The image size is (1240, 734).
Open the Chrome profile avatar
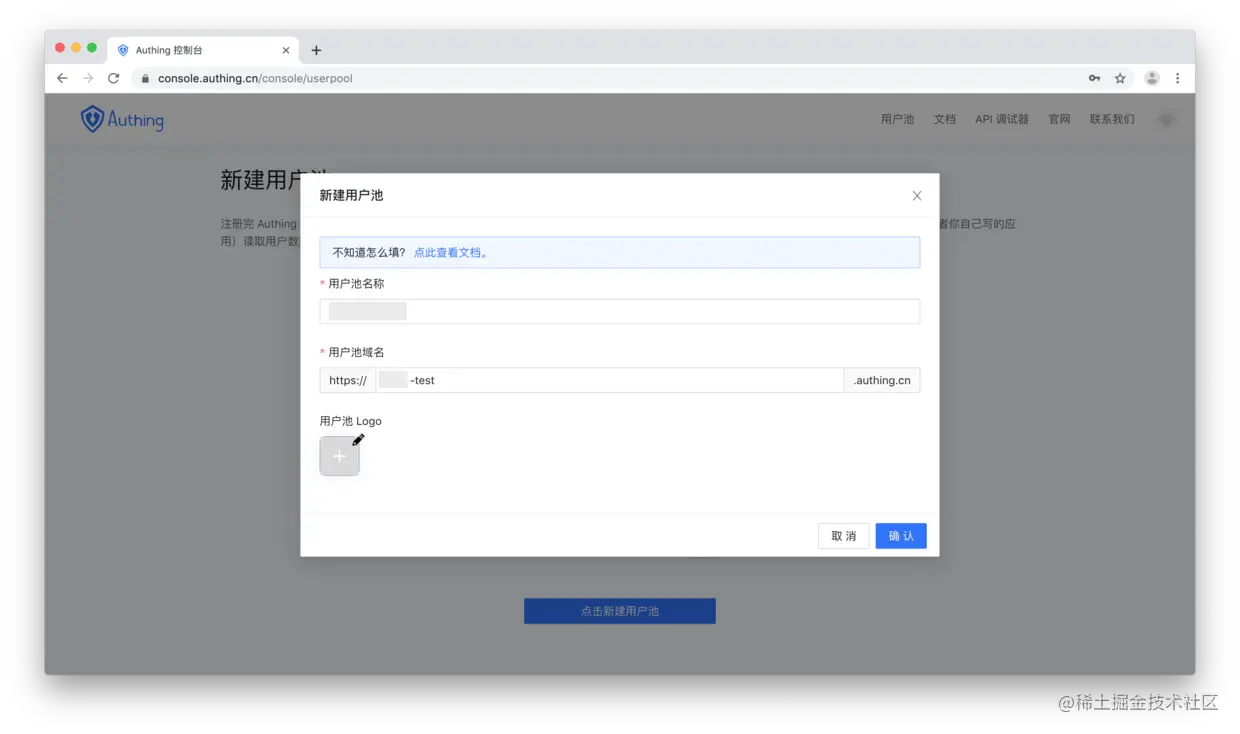pyautogui.click(x=1152, y=78)
